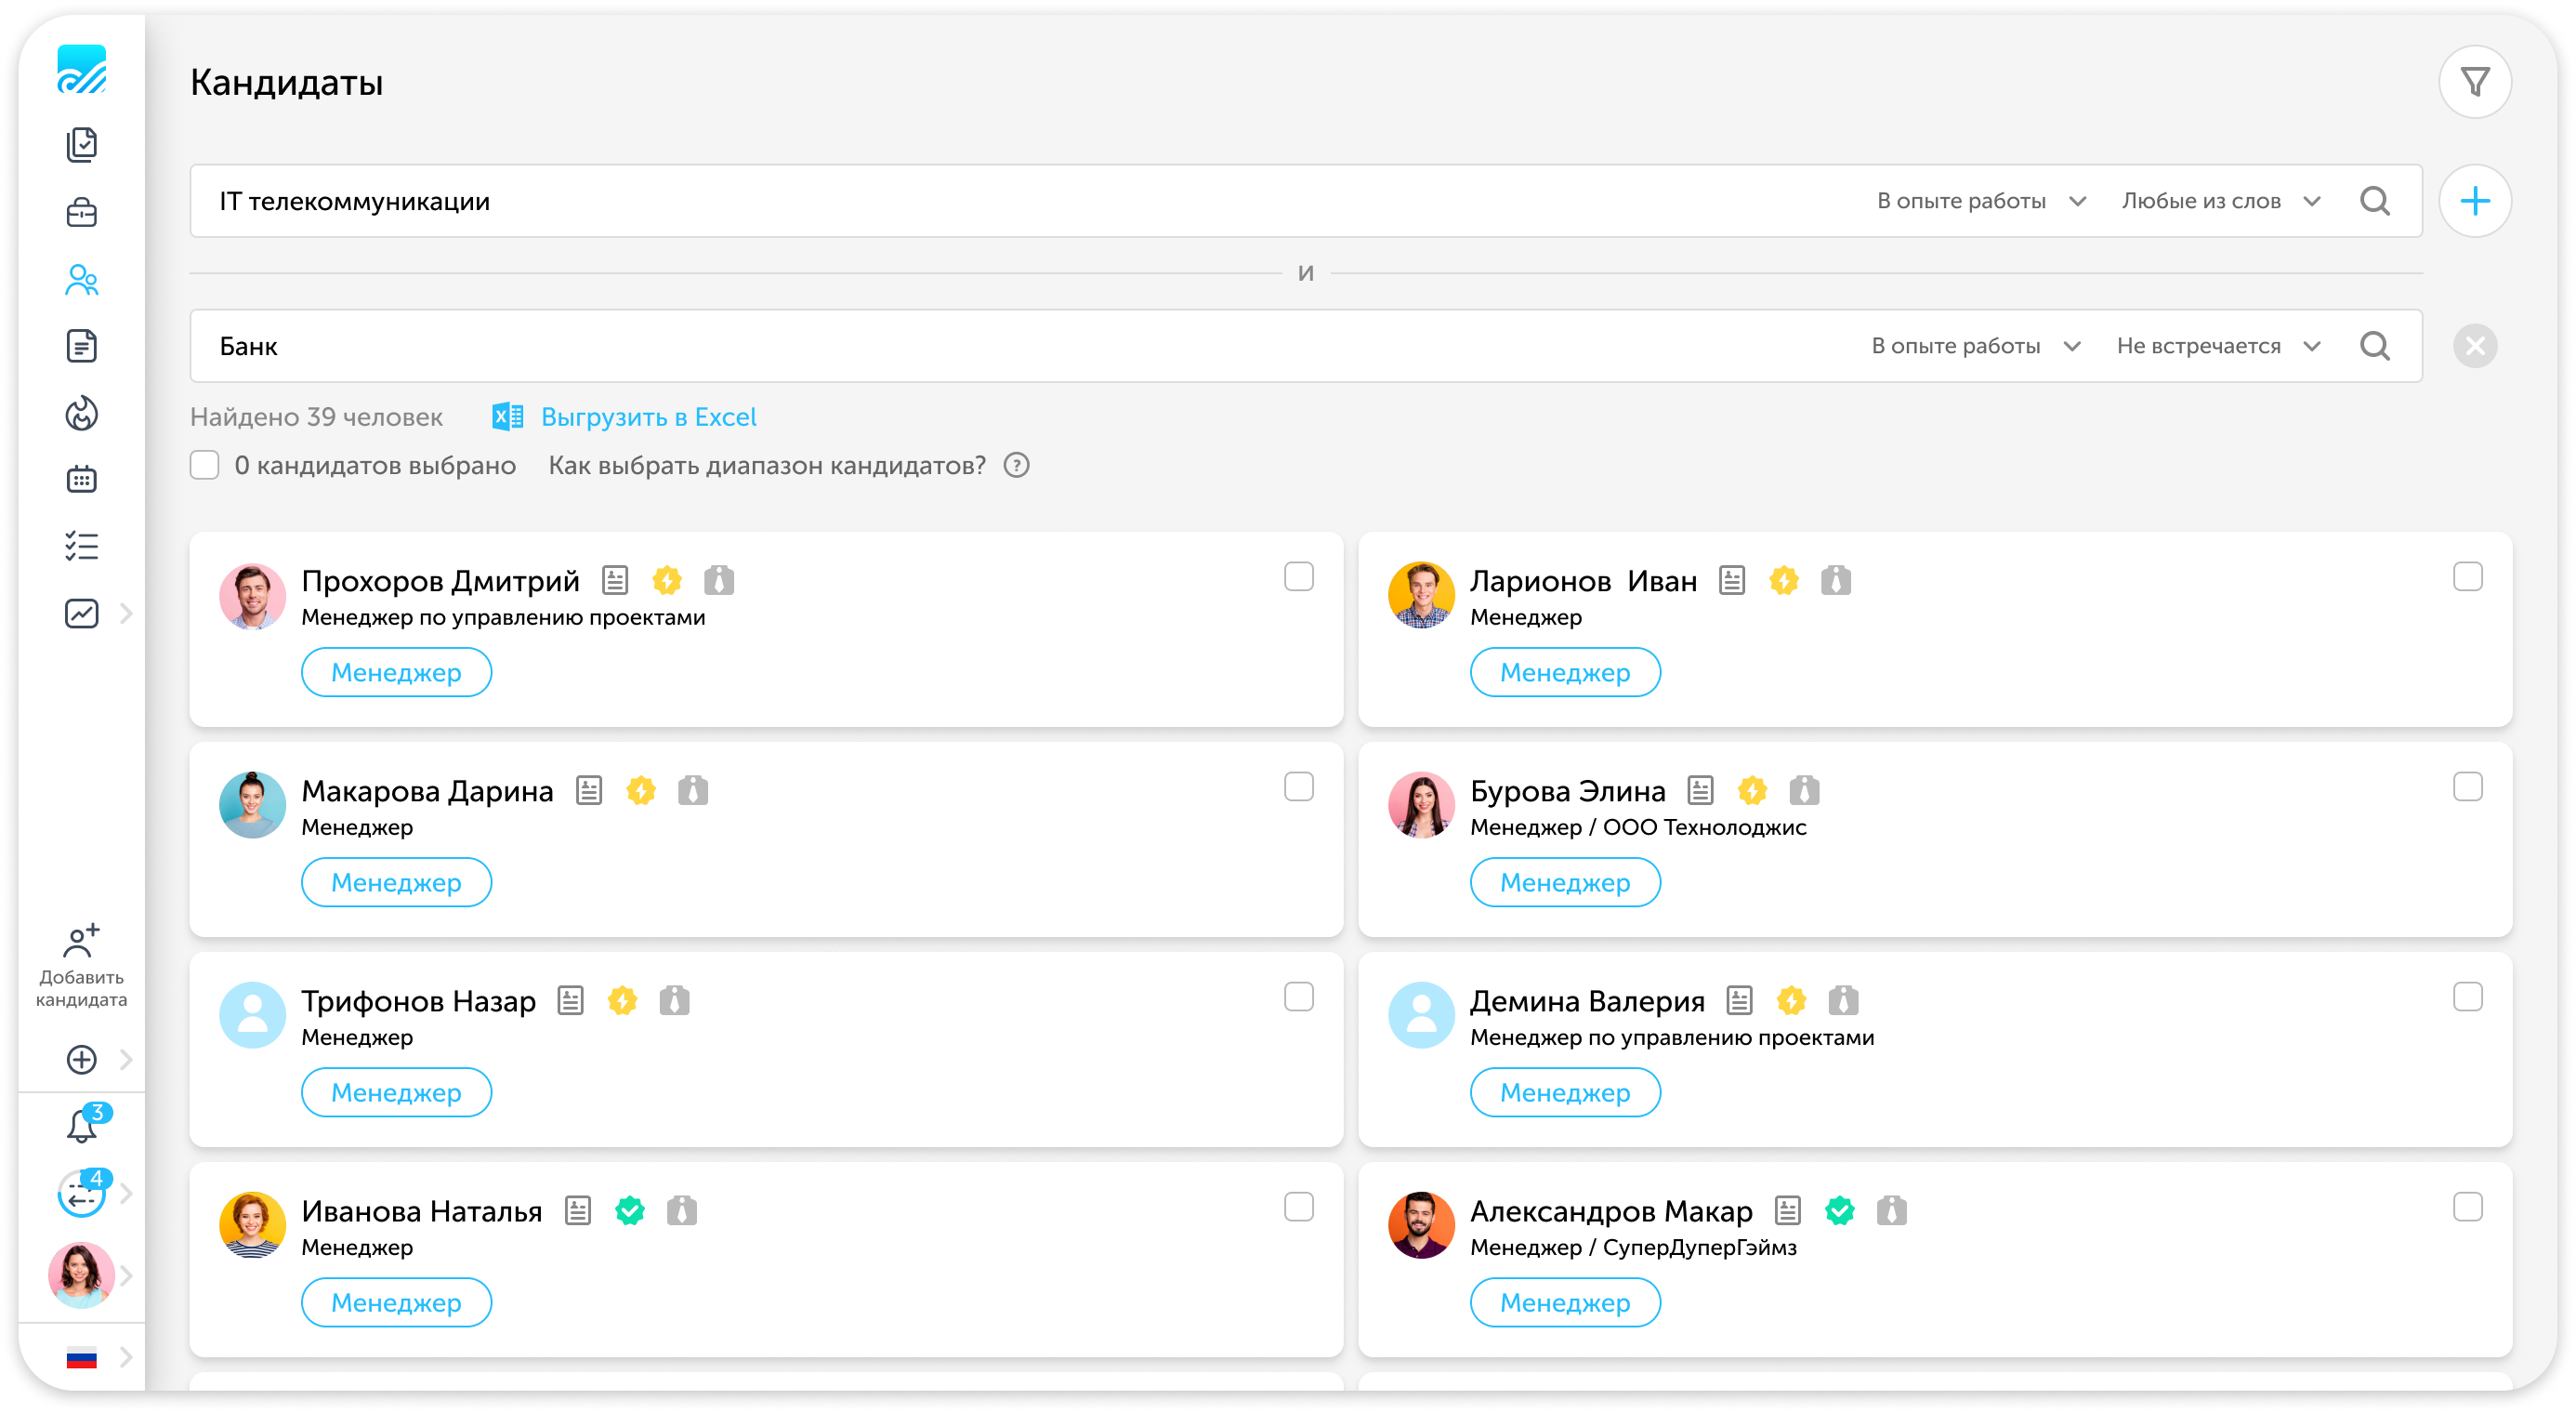
Task: Click gray tie icon for Демина Валерия
Action: (x=1843, y=1000)
